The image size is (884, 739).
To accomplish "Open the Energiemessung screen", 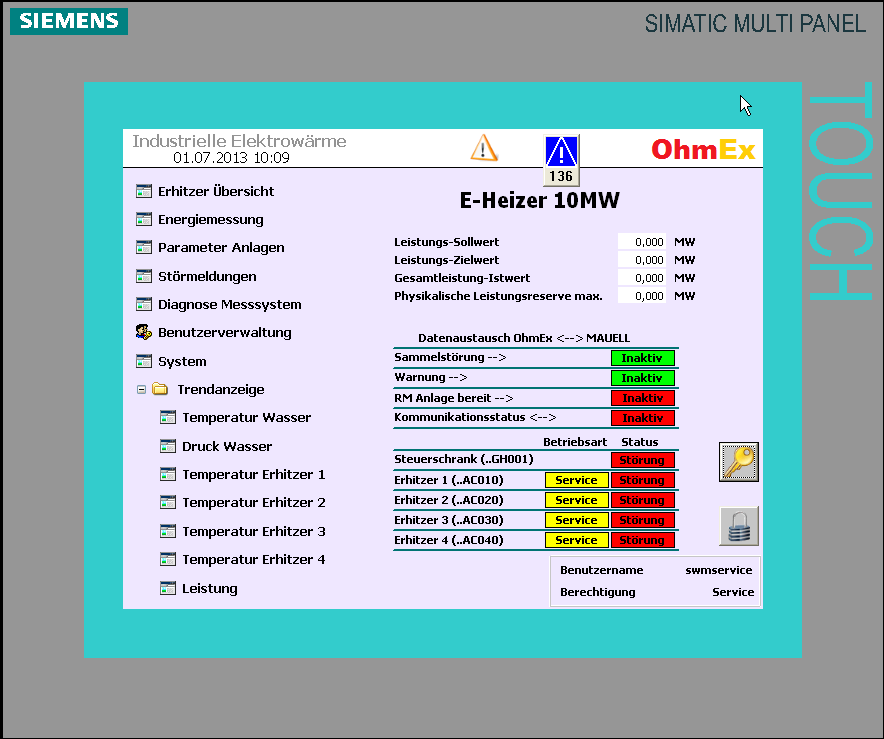I will (x=211, y=220).
